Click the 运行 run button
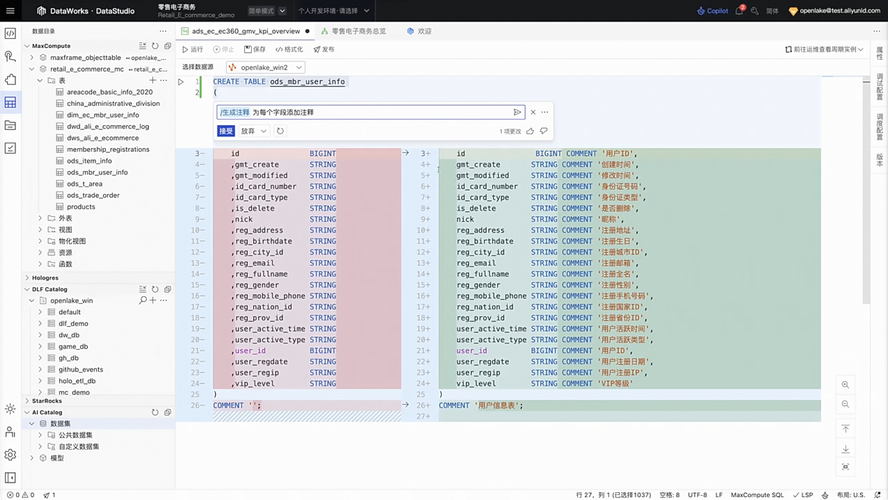The height and width of the screenshot is (500, 888). click(x=193, y=49)
